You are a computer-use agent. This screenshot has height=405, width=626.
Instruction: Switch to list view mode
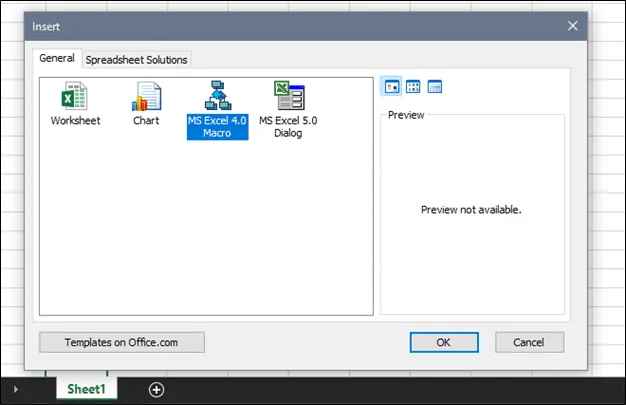click(413, 87)
